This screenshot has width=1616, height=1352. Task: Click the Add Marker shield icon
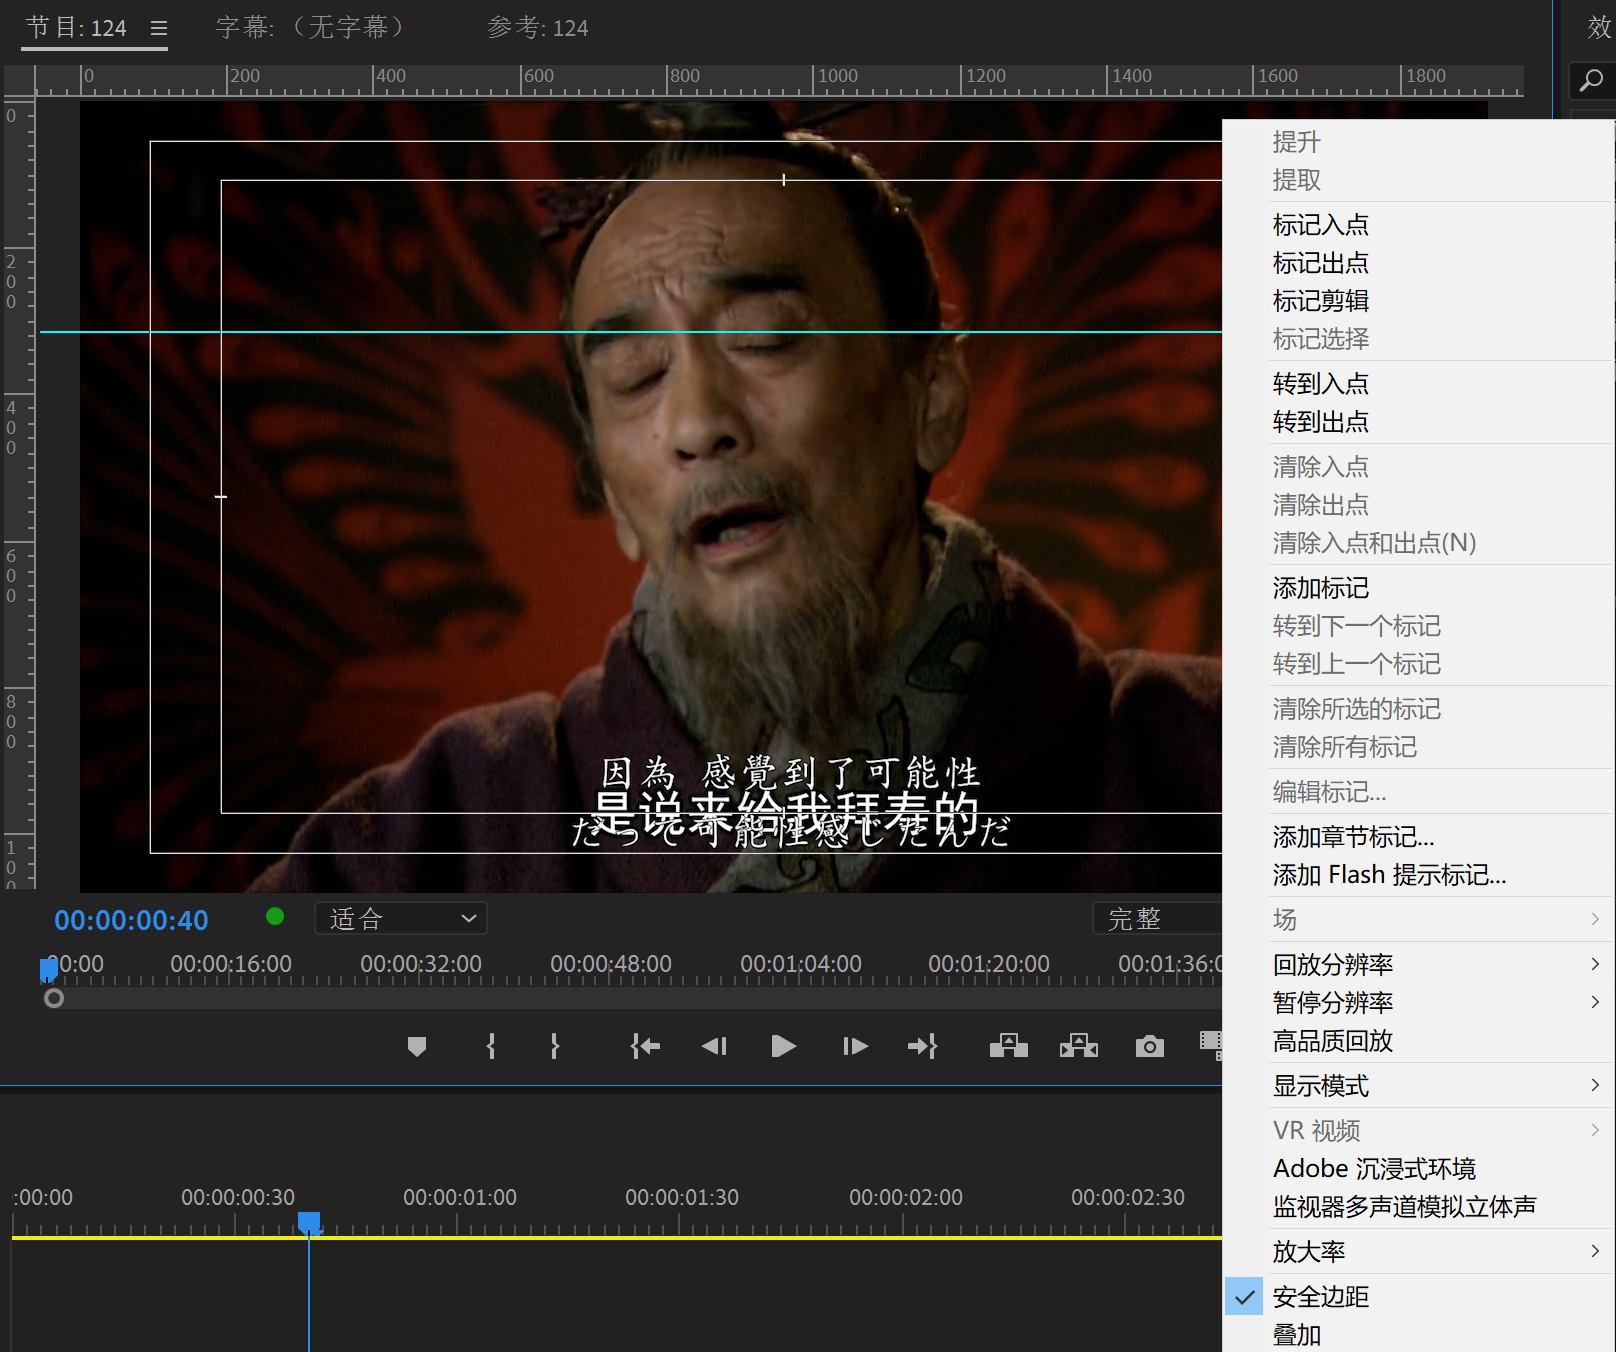point(417,1046)
